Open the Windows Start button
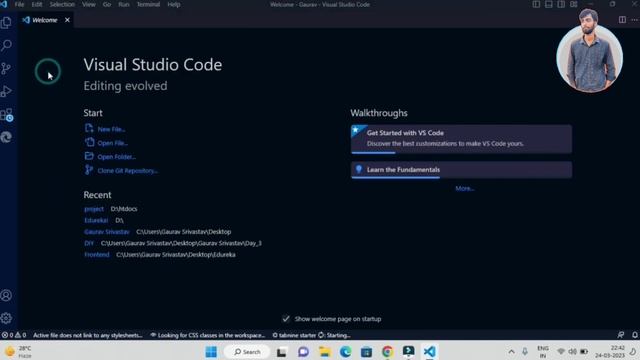Screen dimensions: 640x360 point(211,351)
